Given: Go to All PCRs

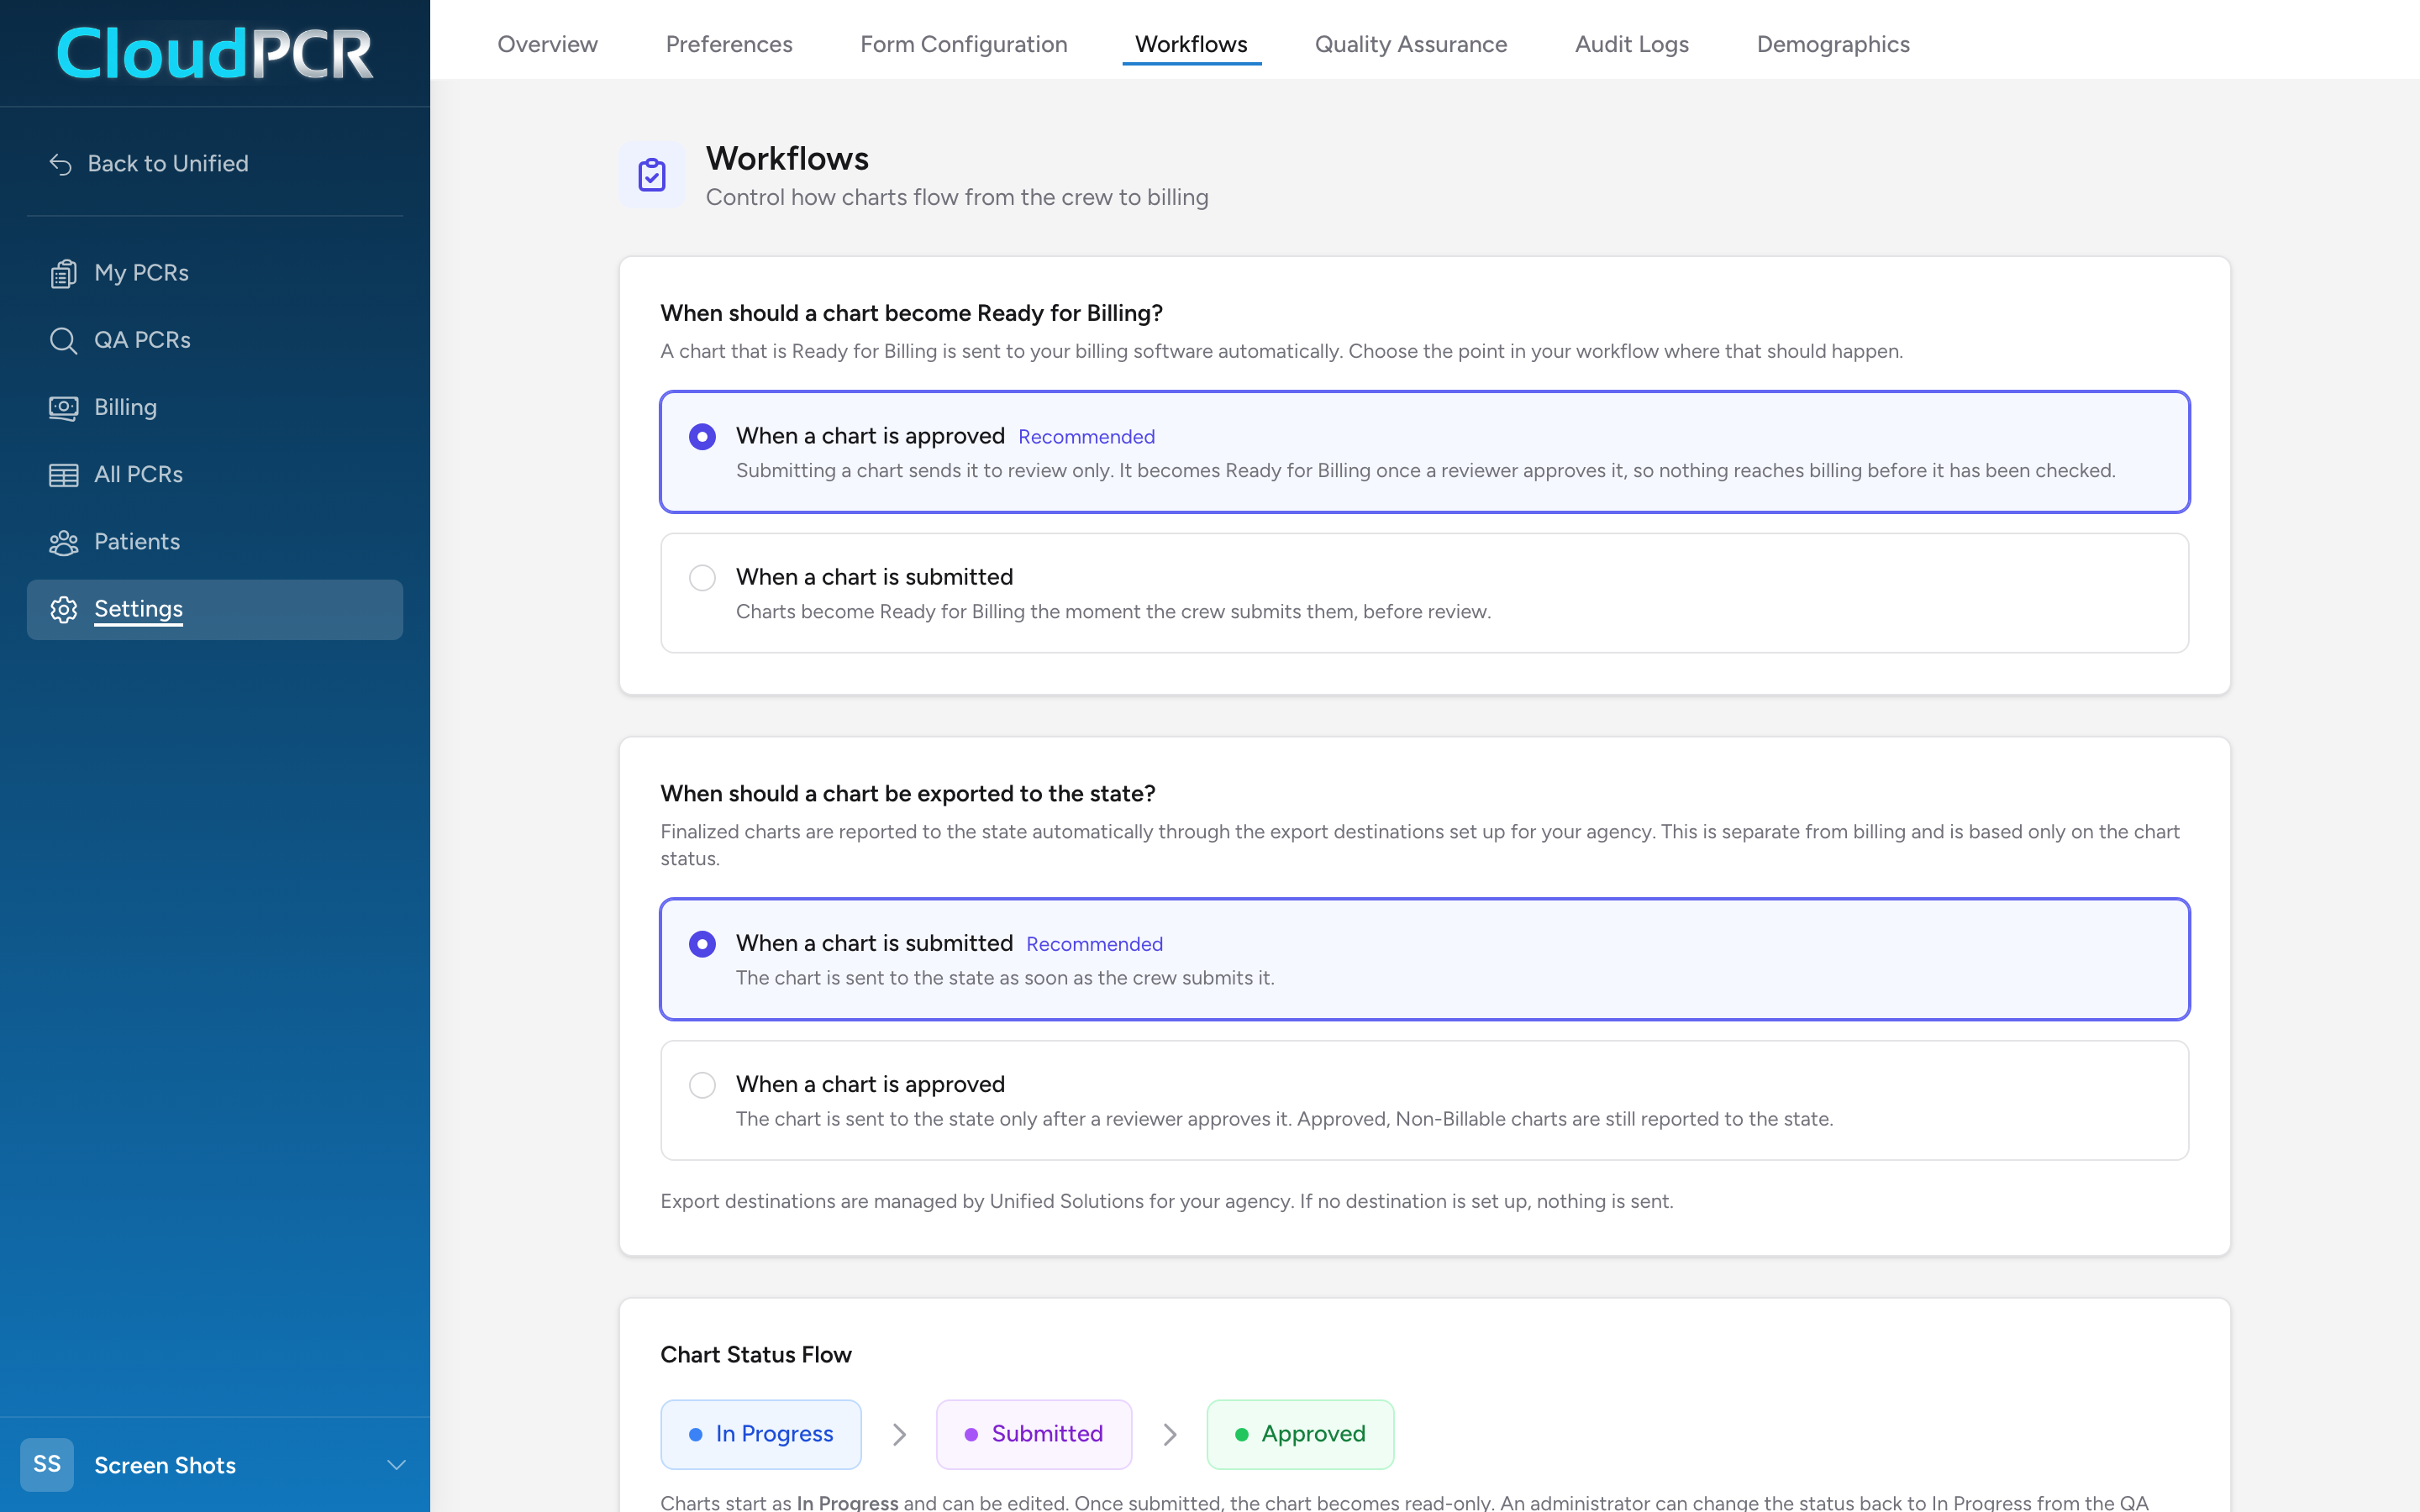Looking at the screenshot, I should click(x=215, y=475).
